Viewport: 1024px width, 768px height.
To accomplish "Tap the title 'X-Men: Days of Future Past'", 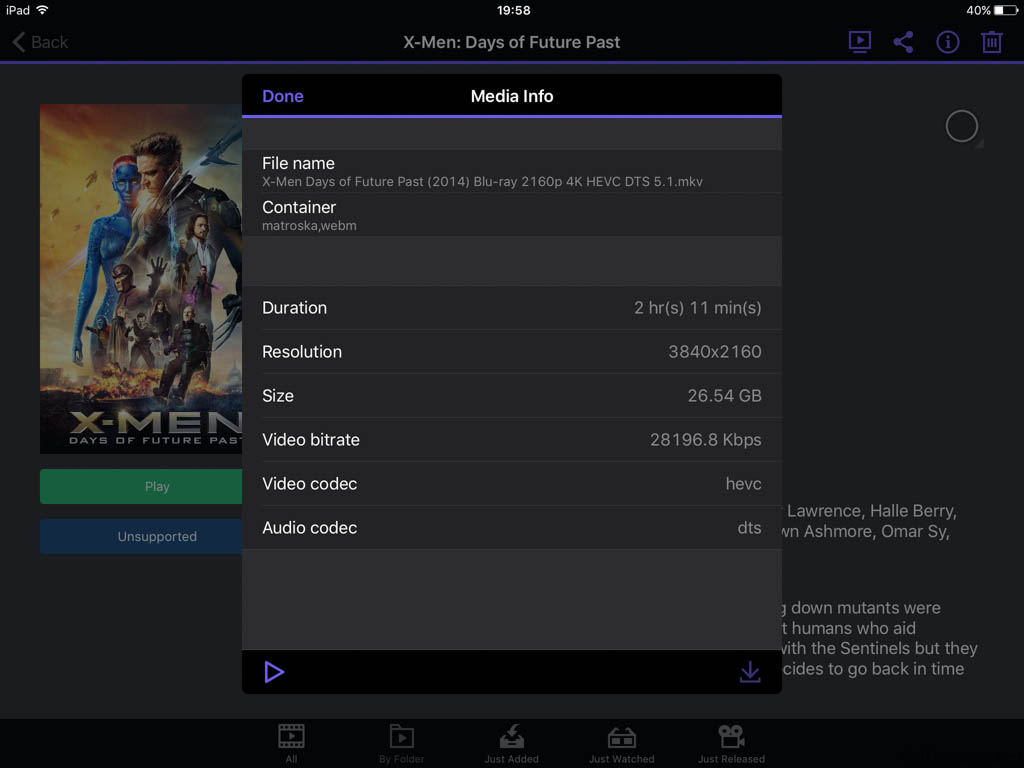I will 511,42.
